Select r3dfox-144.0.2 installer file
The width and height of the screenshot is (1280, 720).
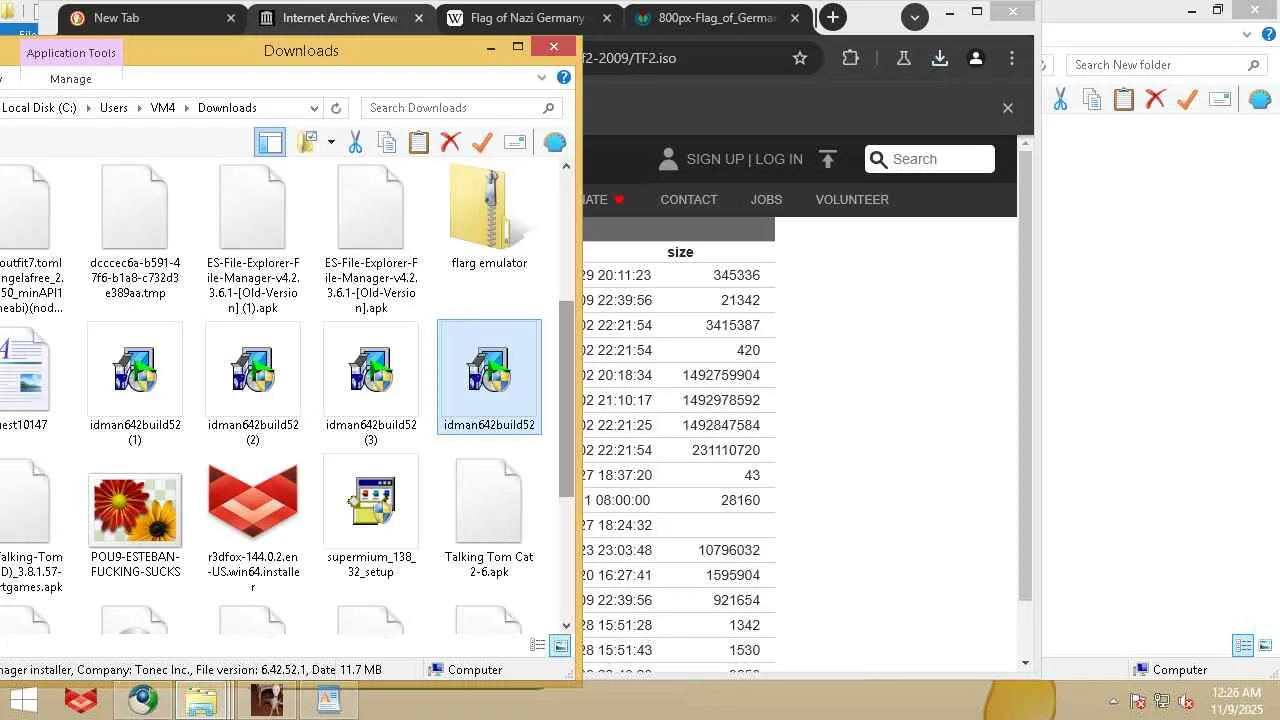pos(253,527)
